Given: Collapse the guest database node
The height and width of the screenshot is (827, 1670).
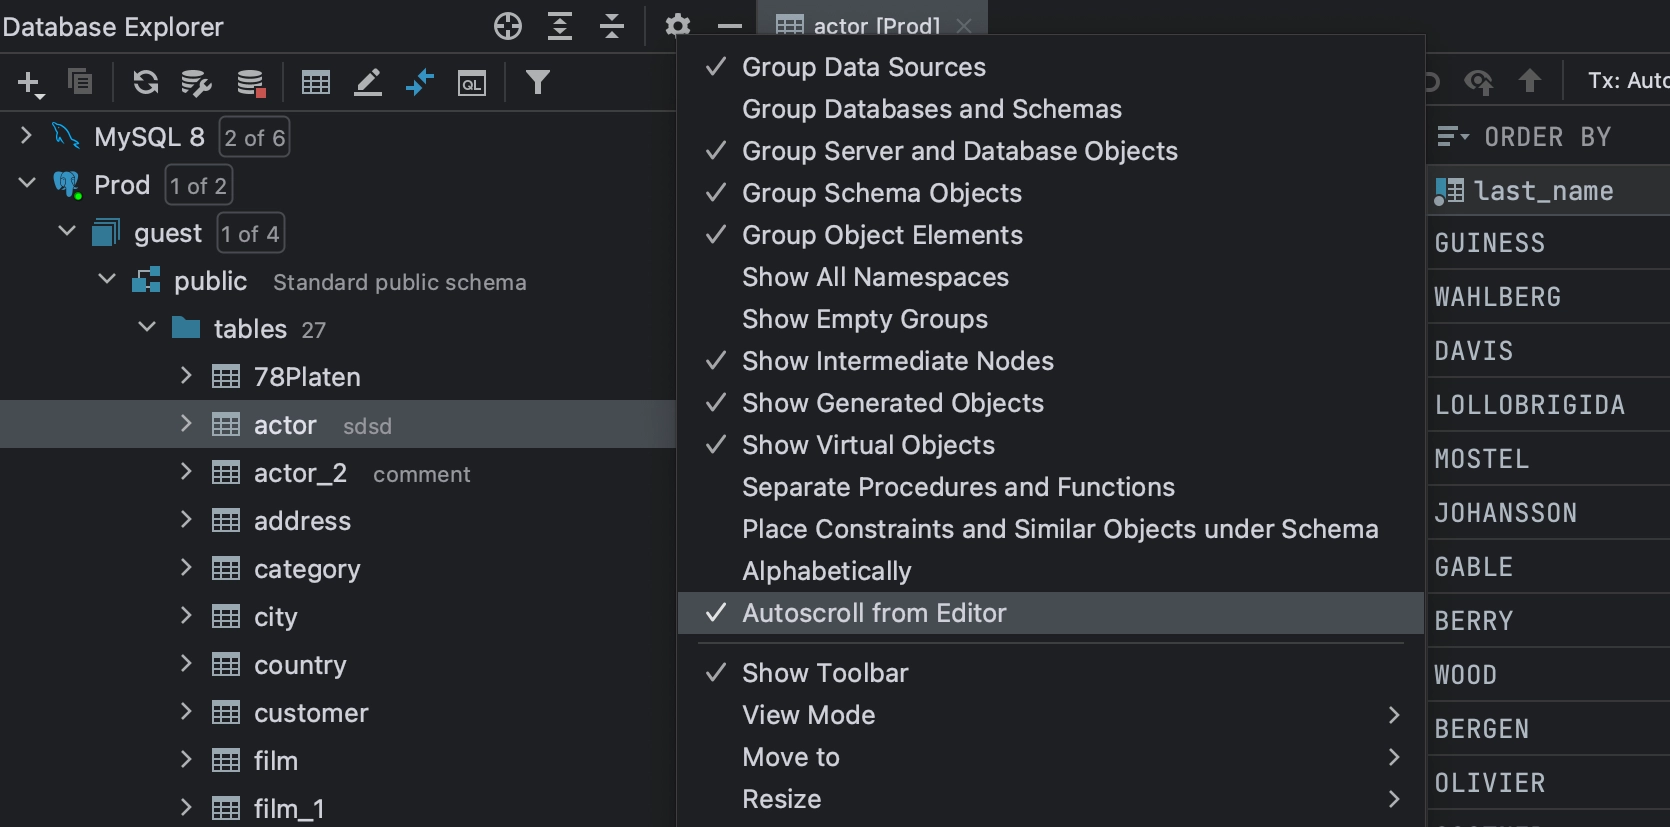Looking at the screenshot, I should tap(67, 232).
